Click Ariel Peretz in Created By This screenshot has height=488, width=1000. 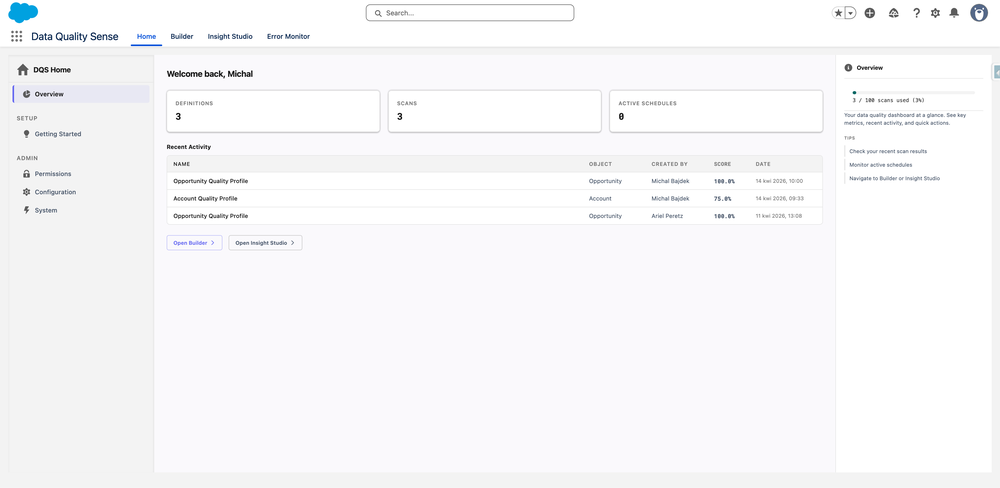[x=668, y=216]
